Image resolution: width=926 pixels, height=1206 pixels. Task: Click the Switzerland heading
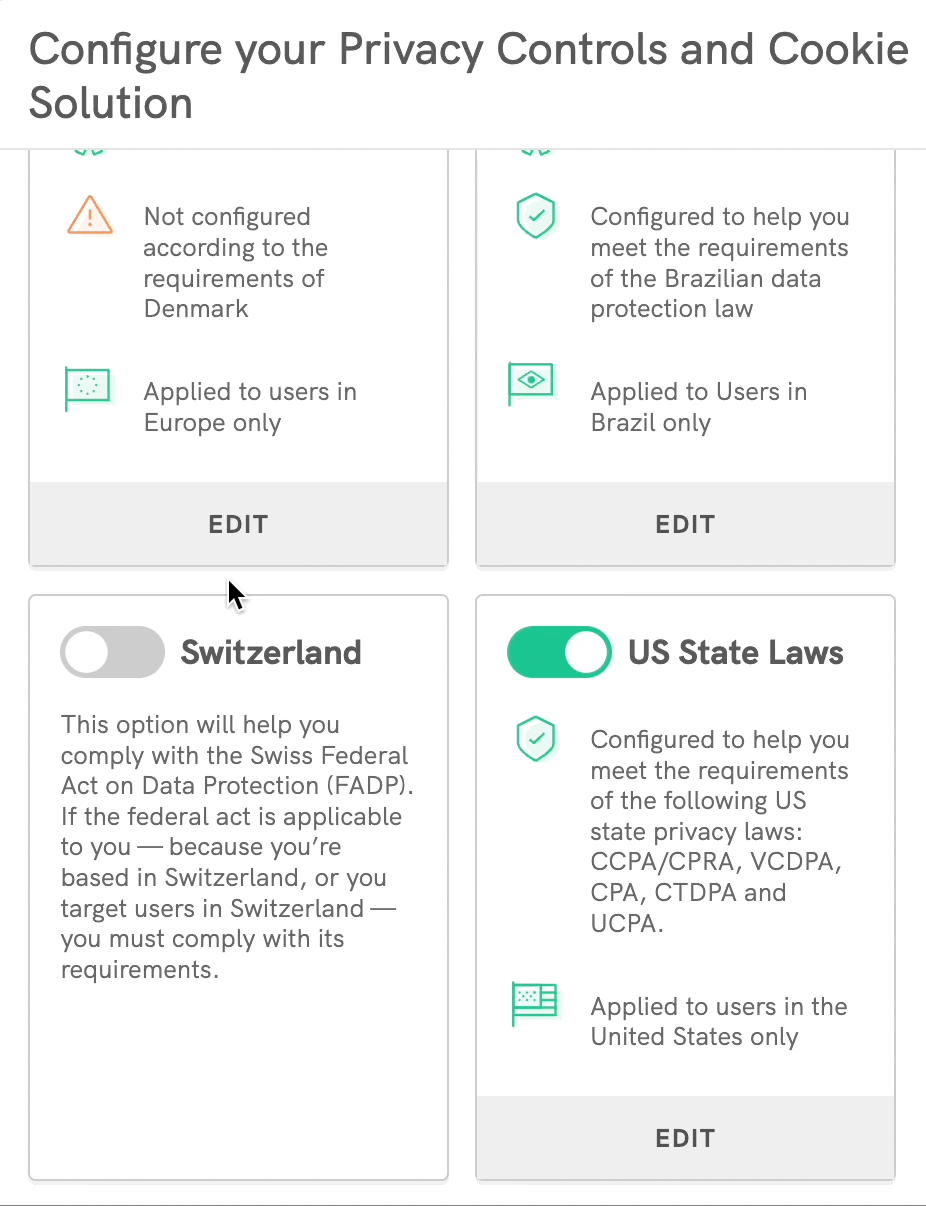click(271, 653)
